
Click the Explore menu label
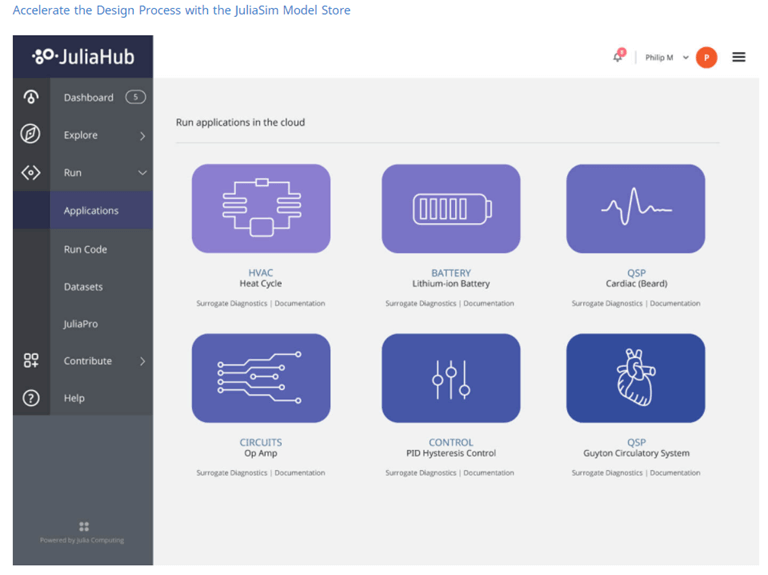tap(80, 135)
